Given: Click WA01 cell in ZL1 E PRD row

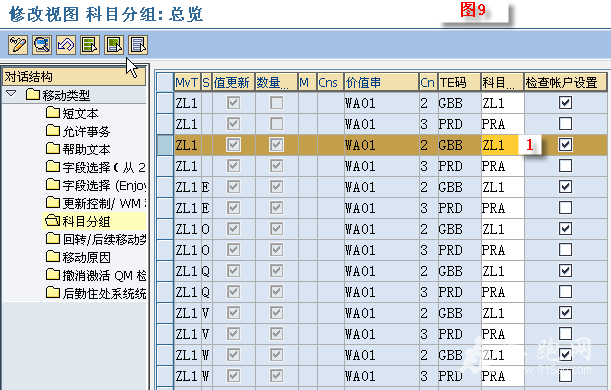Looking at the screenshot, I should (381, 208).
